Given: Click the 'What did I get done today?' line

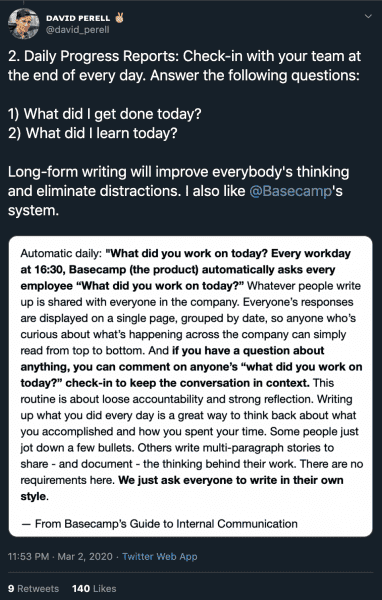Looking at the screenshot, I should [x=104, y=114].
